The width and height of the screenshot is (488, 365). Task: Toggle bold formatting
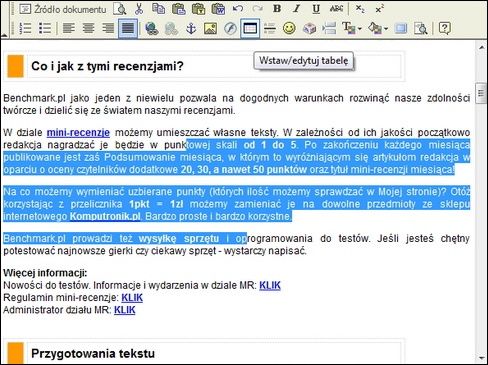tap(277, 9)
